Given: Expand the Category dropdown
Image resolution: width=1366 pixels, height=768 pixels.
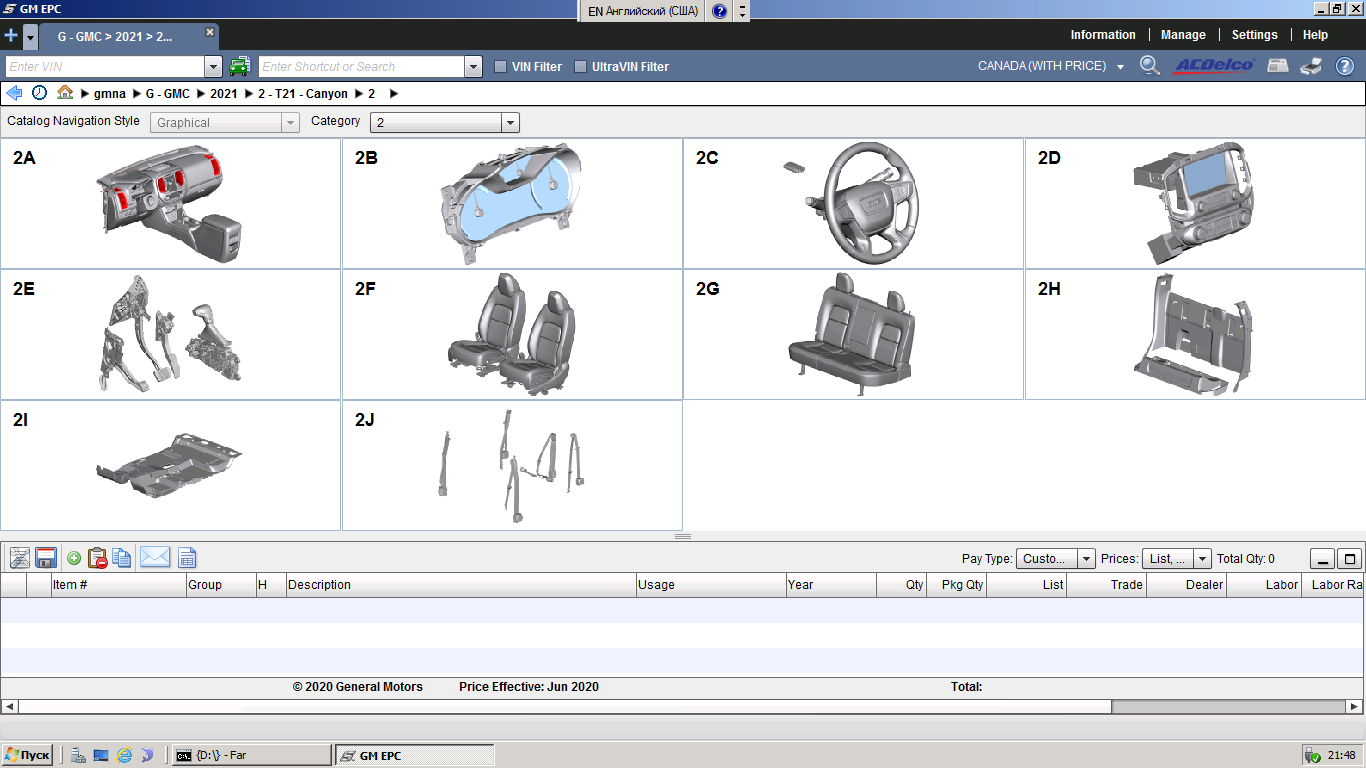Looking at the screenshot, I should coord(510,123).
